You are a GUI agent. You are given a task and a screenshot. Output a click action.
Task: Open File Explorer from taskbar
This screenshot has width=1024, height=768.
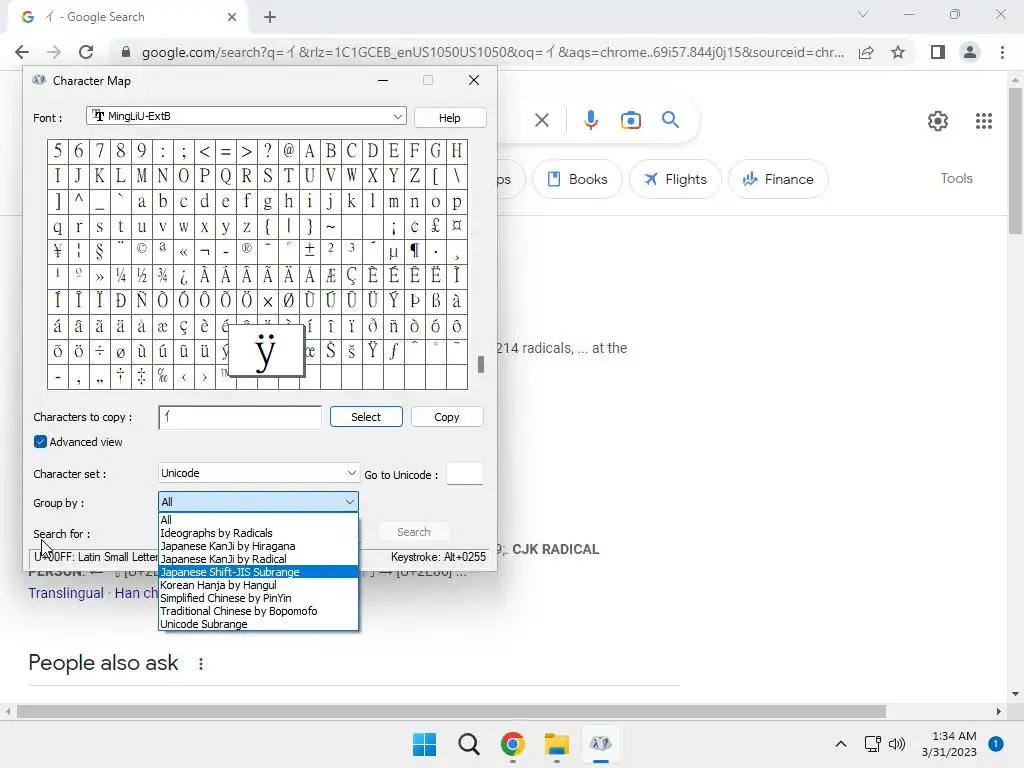tap(556, 744)
